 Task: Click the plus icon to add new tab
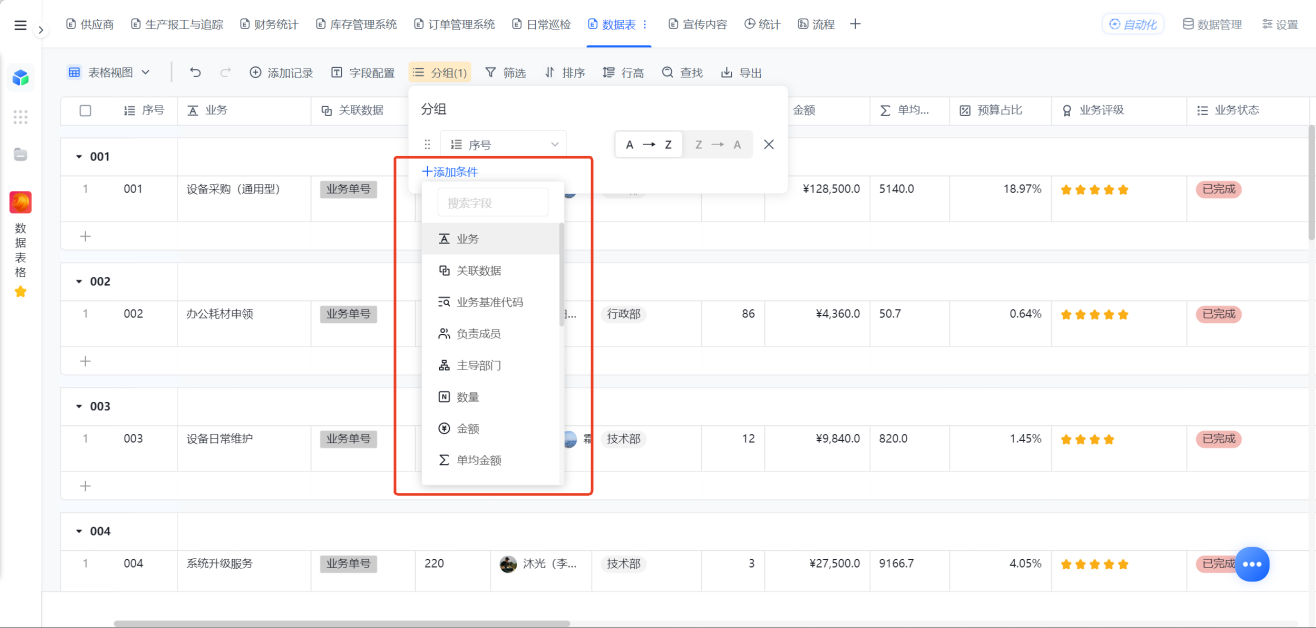pos(855,24)
